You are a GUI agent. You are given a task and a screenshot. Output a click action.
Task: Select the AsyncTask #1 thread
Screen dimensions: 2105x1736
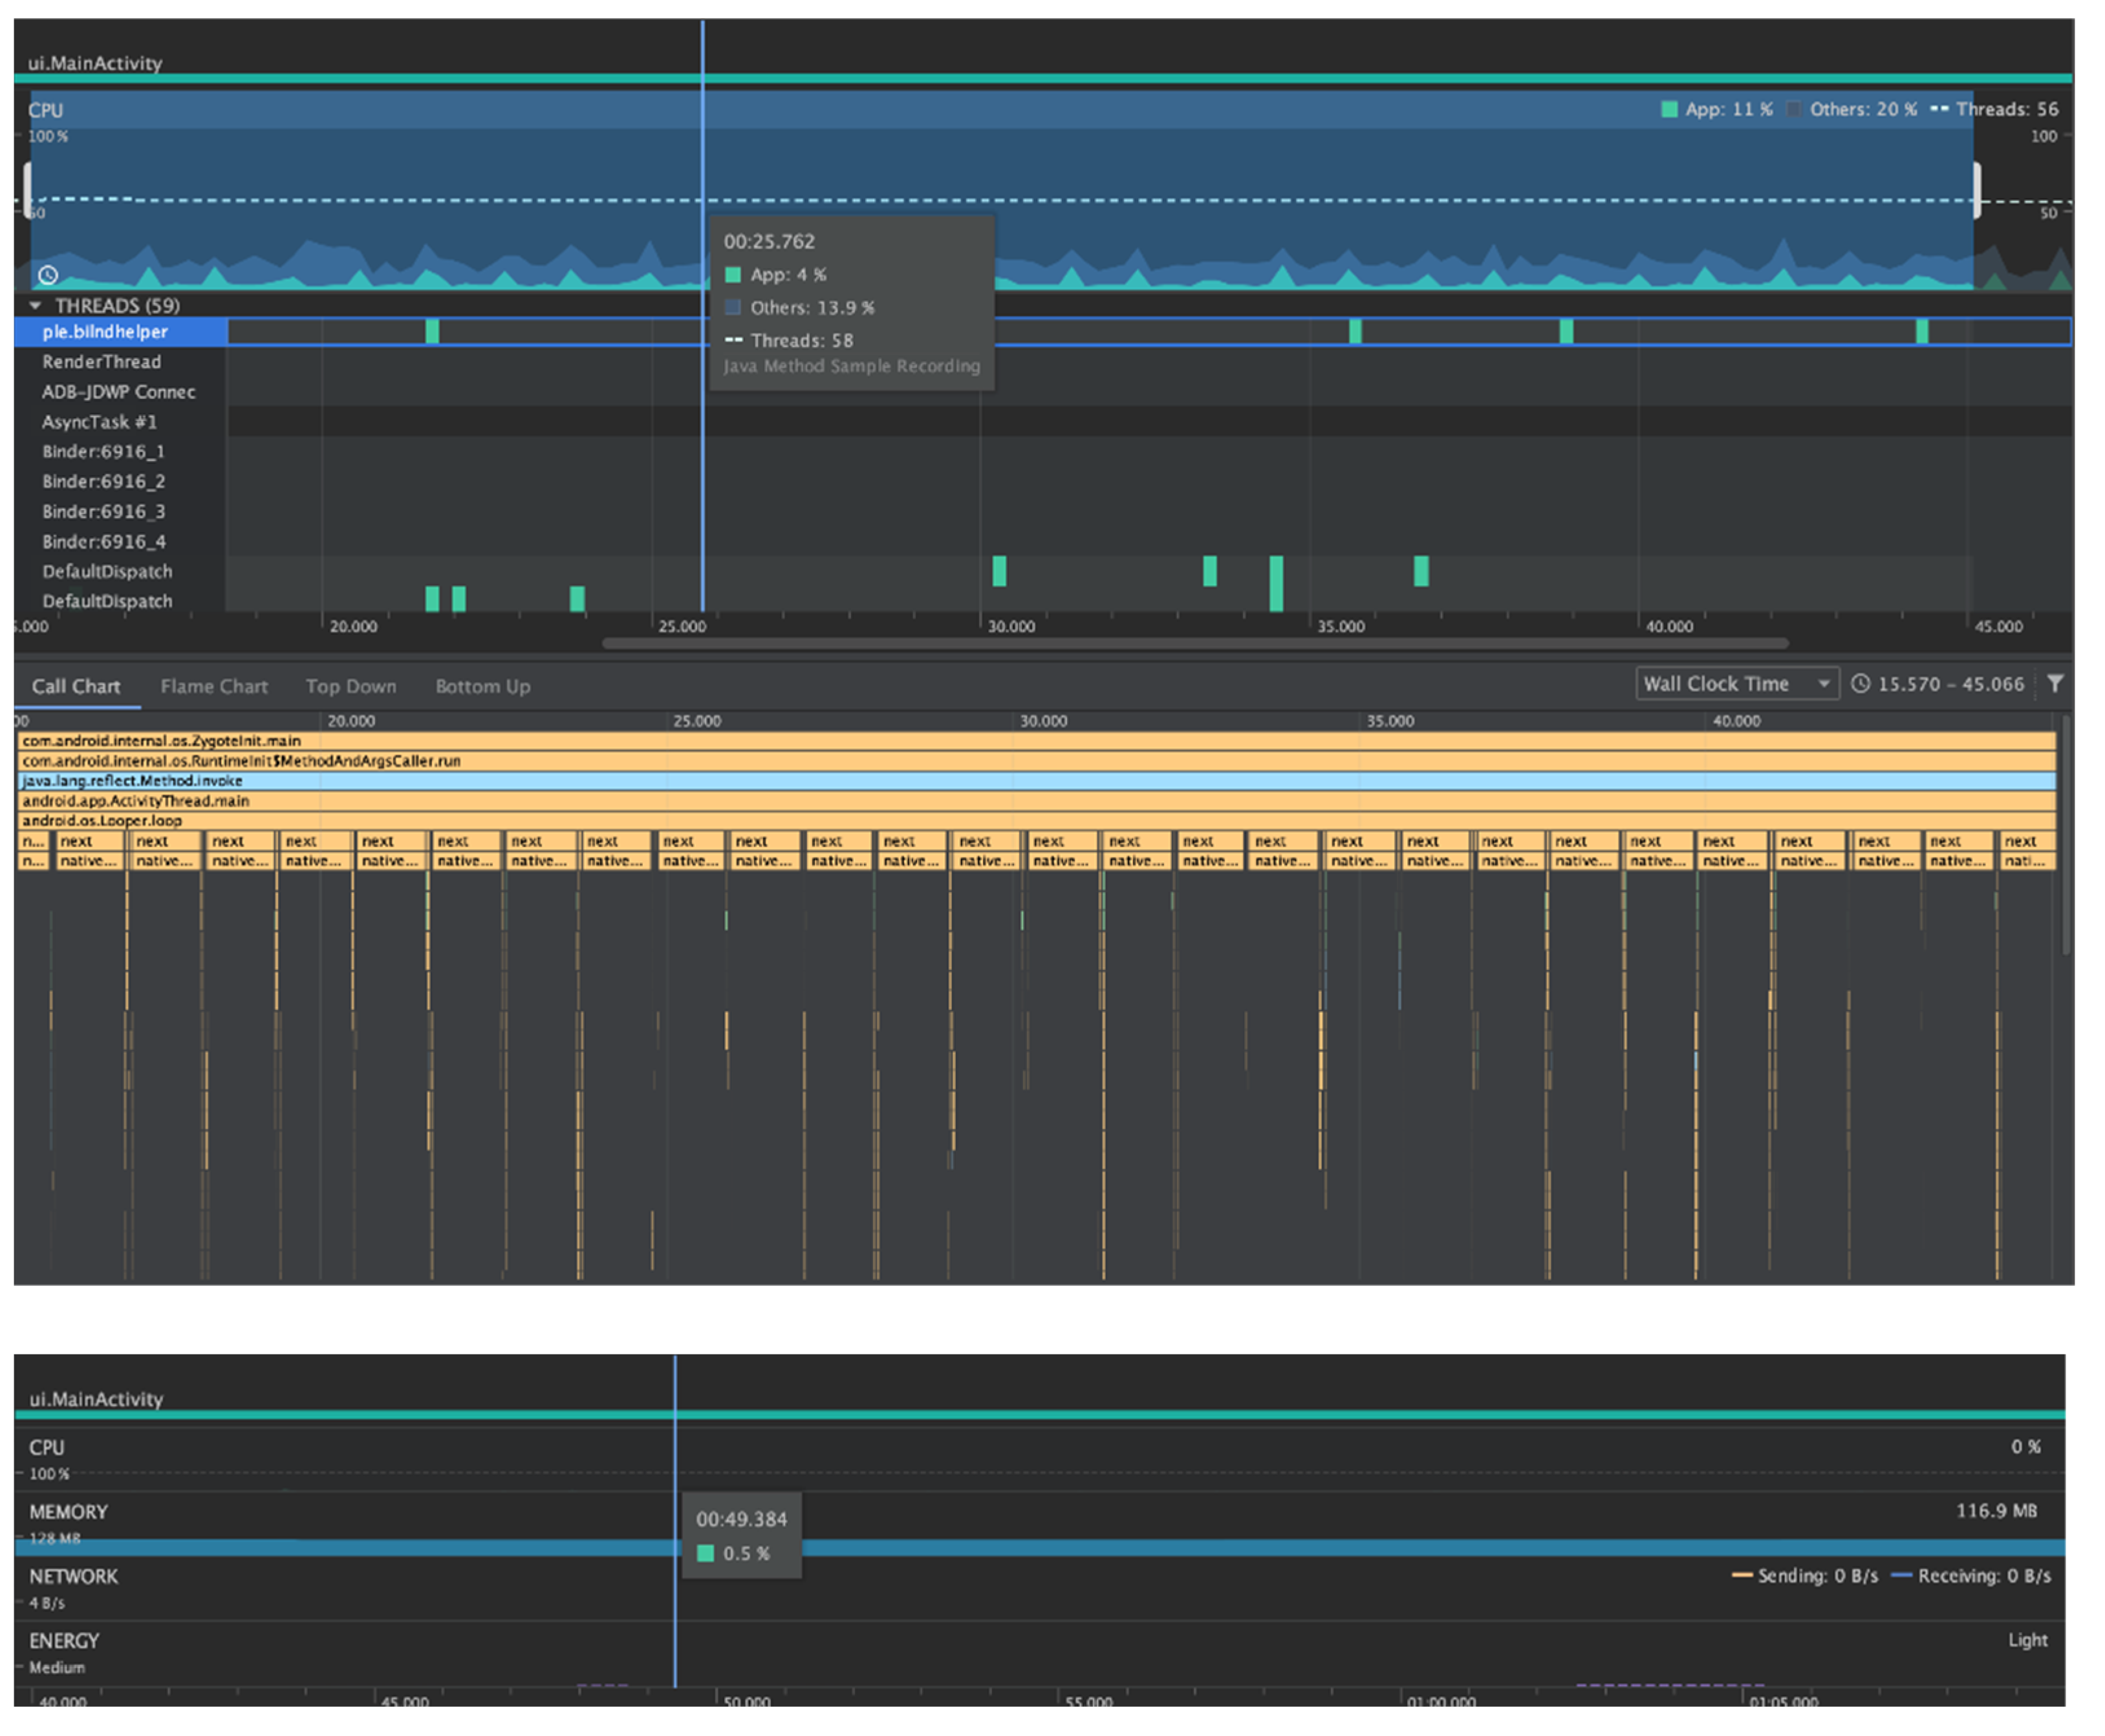[x=99, y=422]
